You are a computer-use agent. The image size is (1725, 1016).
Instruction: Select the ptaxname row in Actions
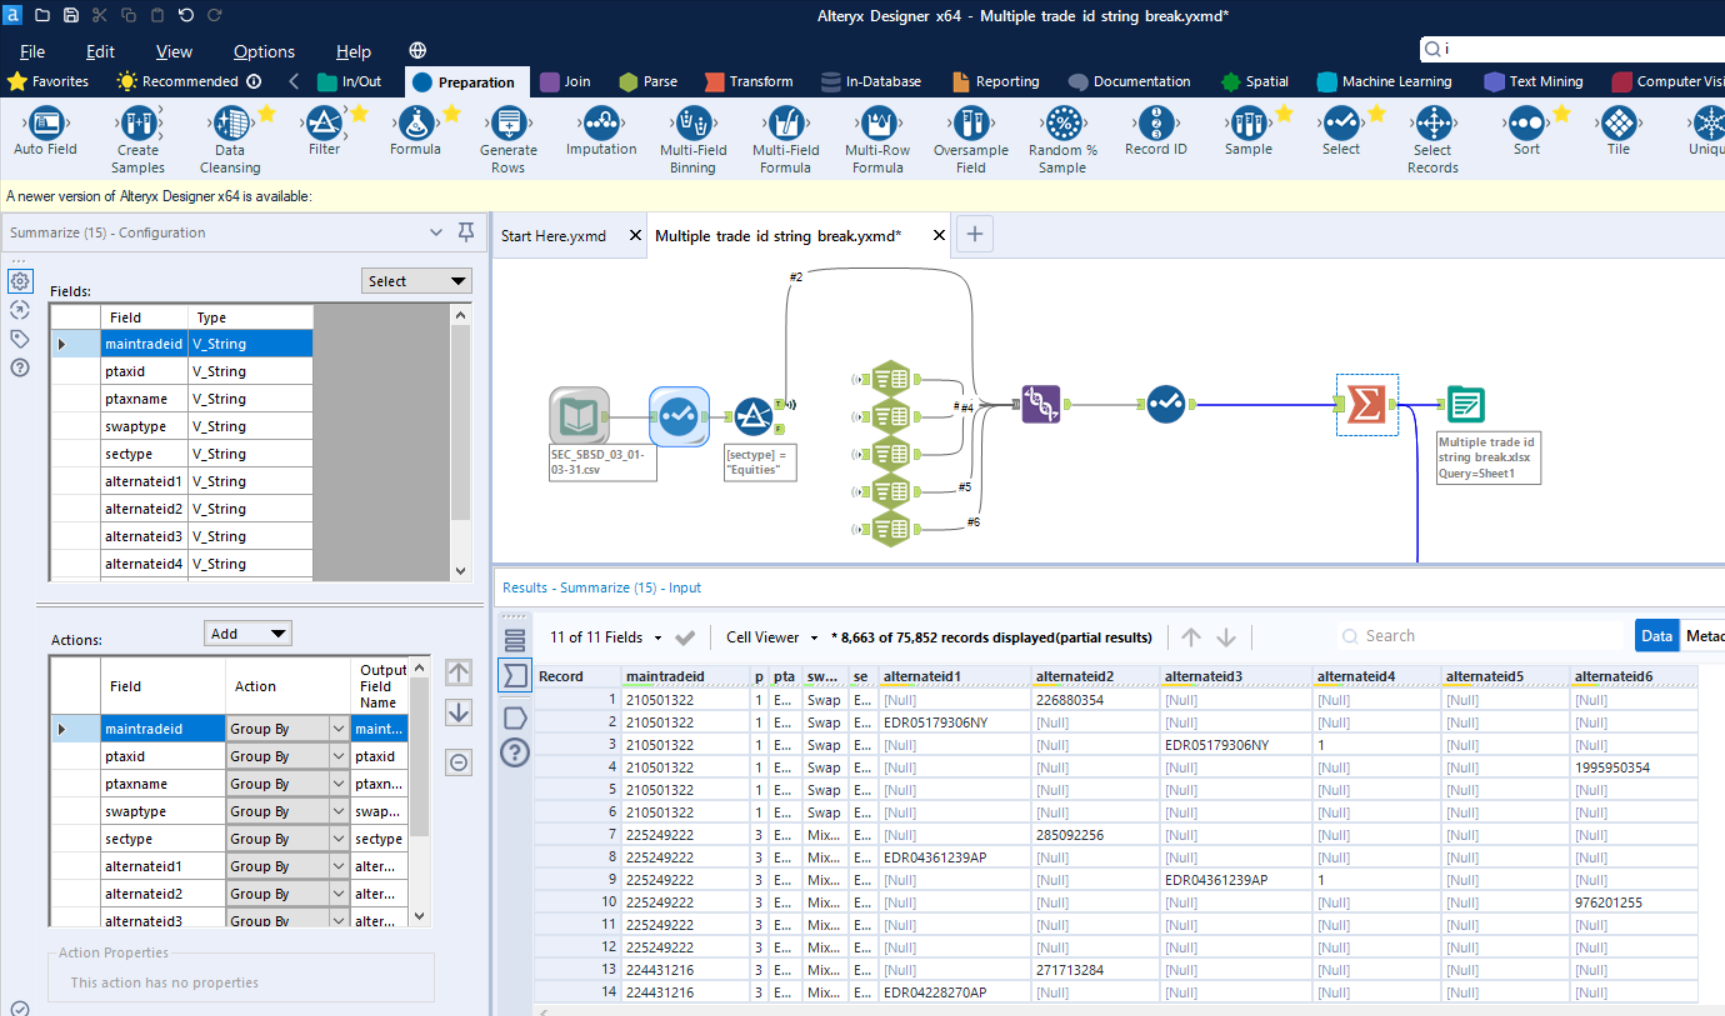click(x=230, y=784)
